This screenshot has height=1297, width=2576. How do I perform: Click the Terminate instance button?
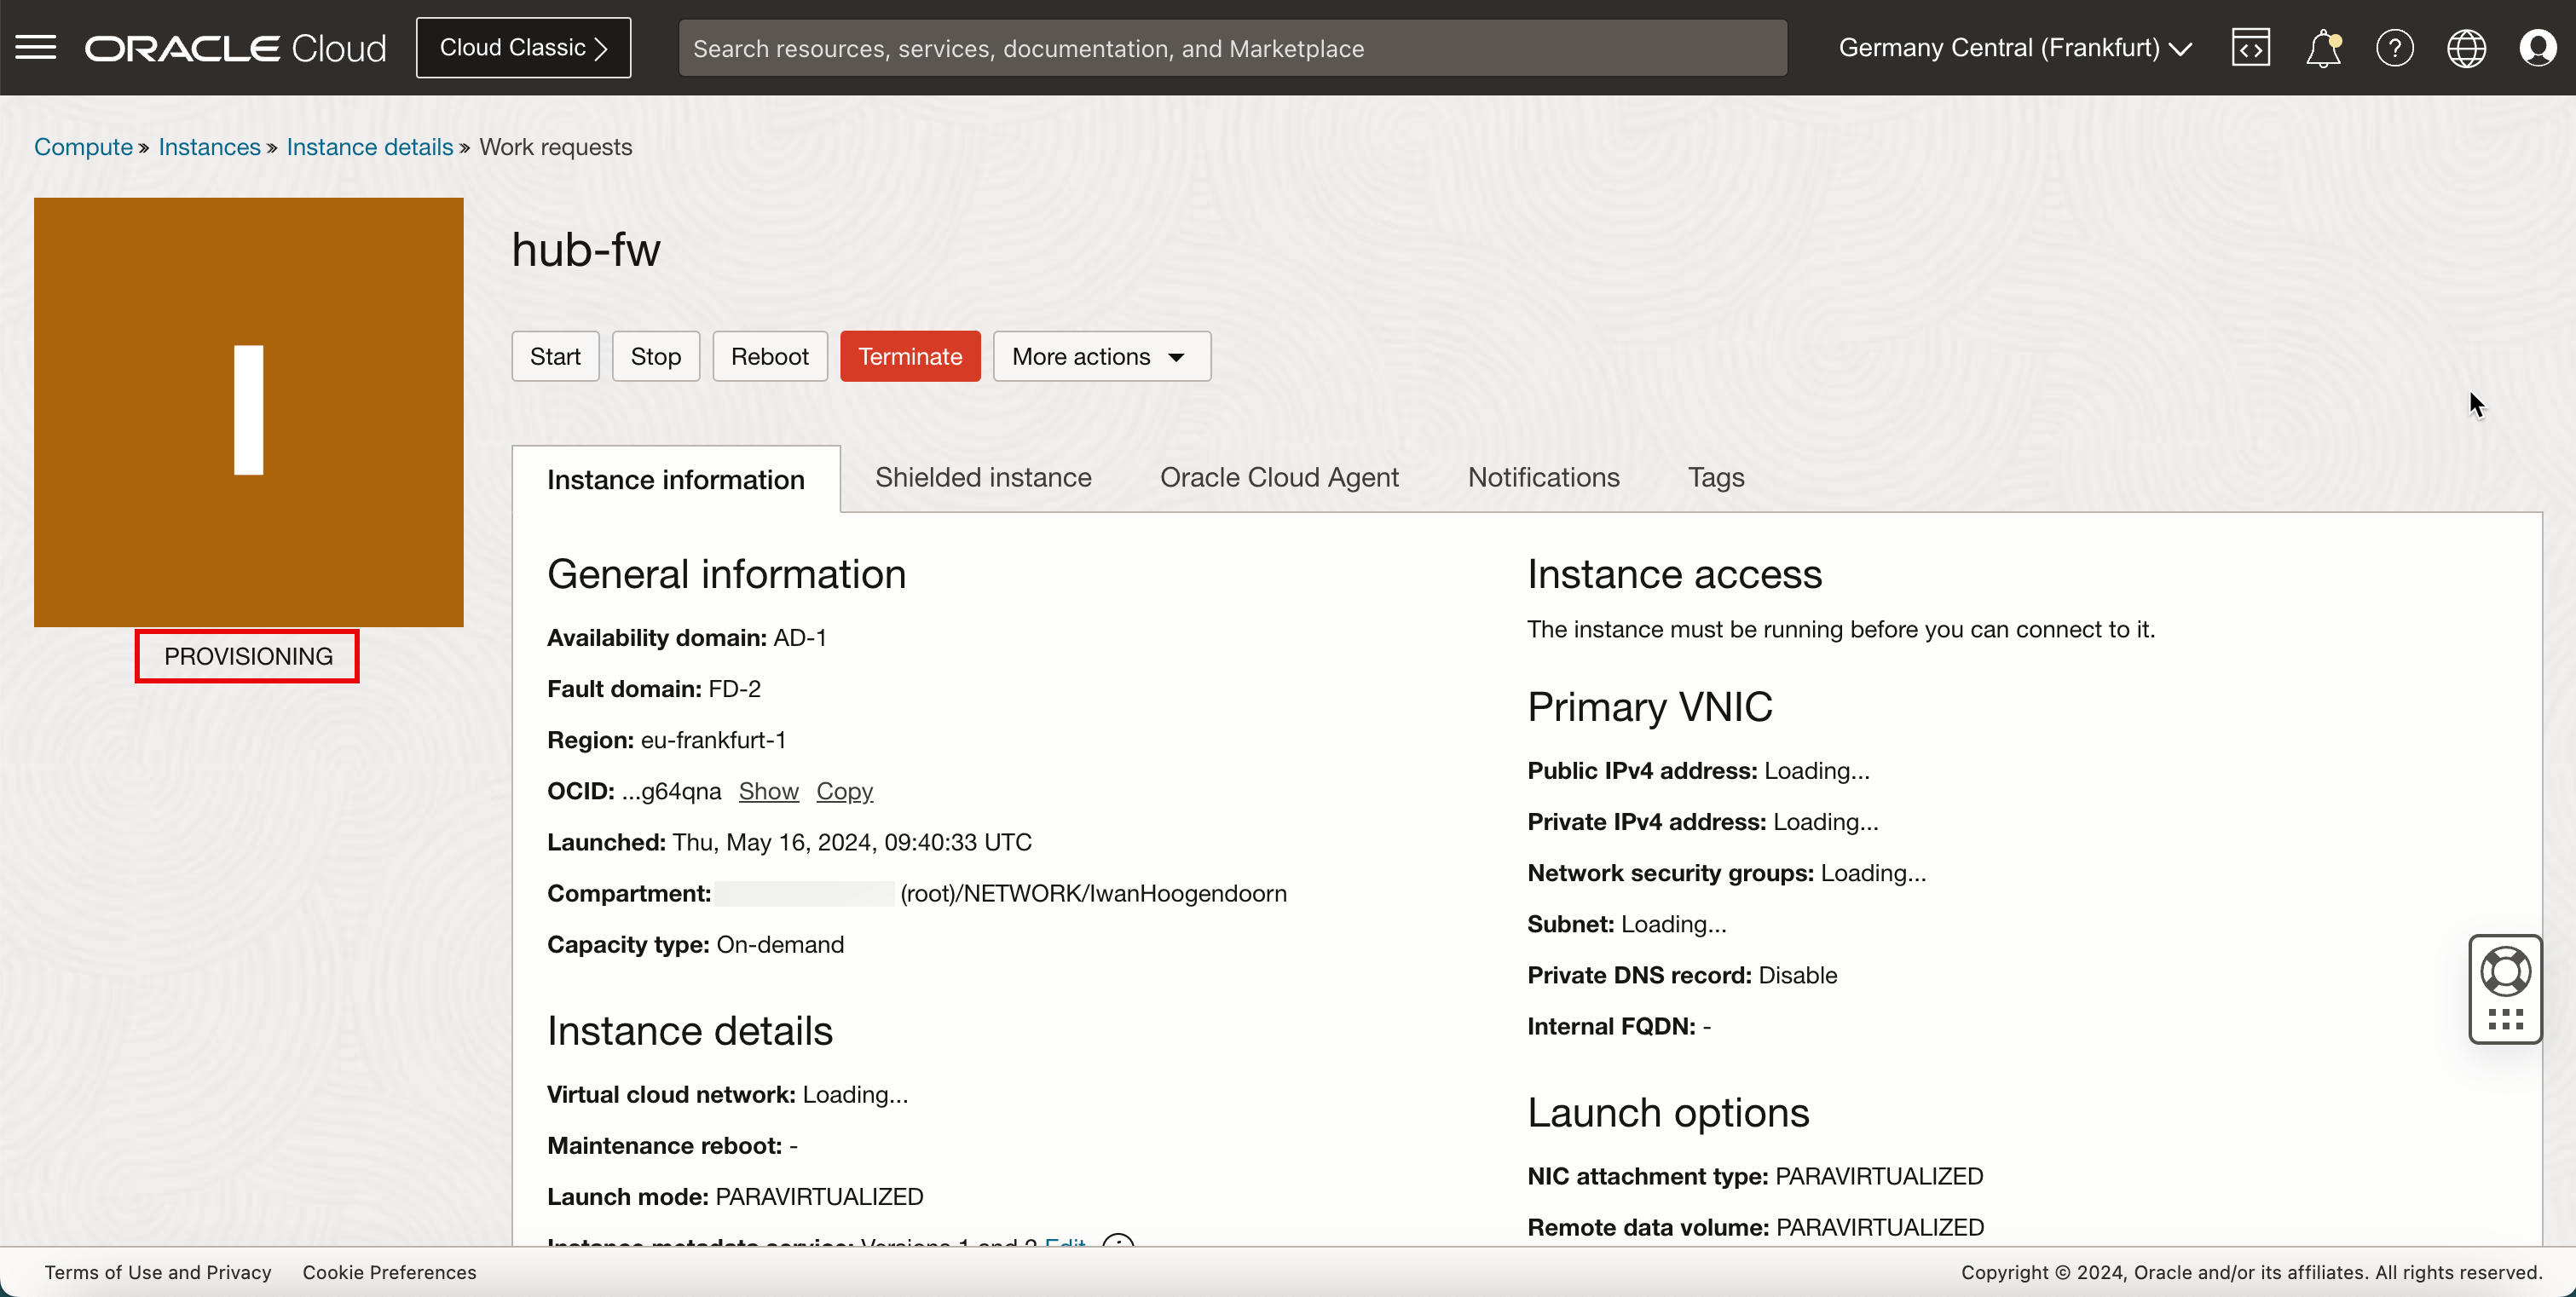[x=909, y=355]
